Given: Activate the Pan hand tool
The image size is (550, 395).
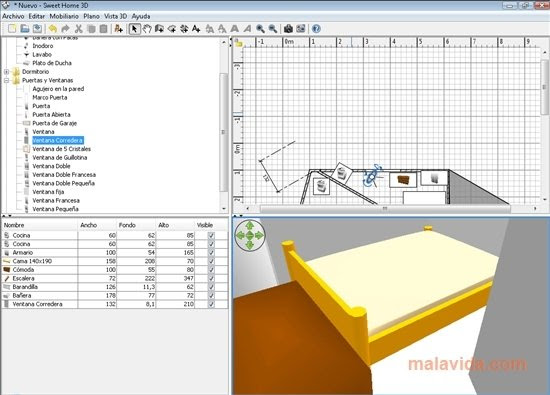Looking at the screenshot, I should click(147, 29).
